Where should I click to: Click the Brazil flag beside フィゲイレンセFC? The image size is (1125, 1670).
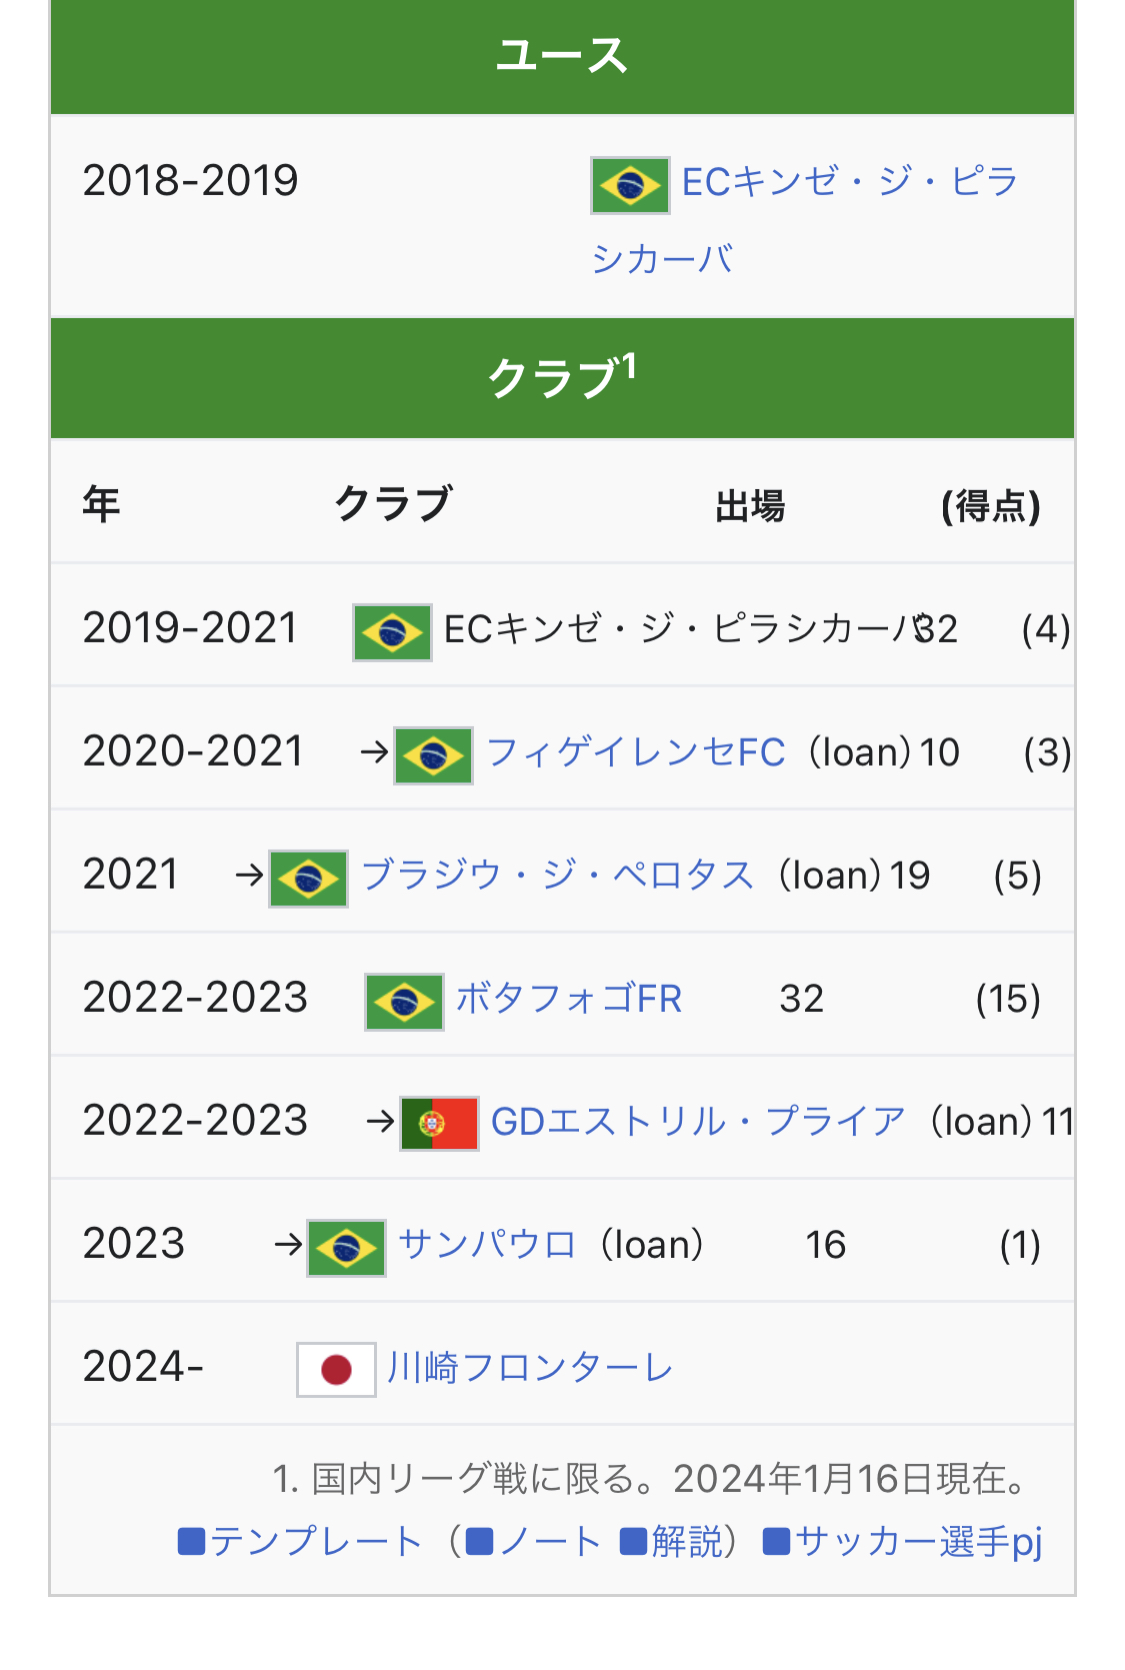click(x=433, y=755)
